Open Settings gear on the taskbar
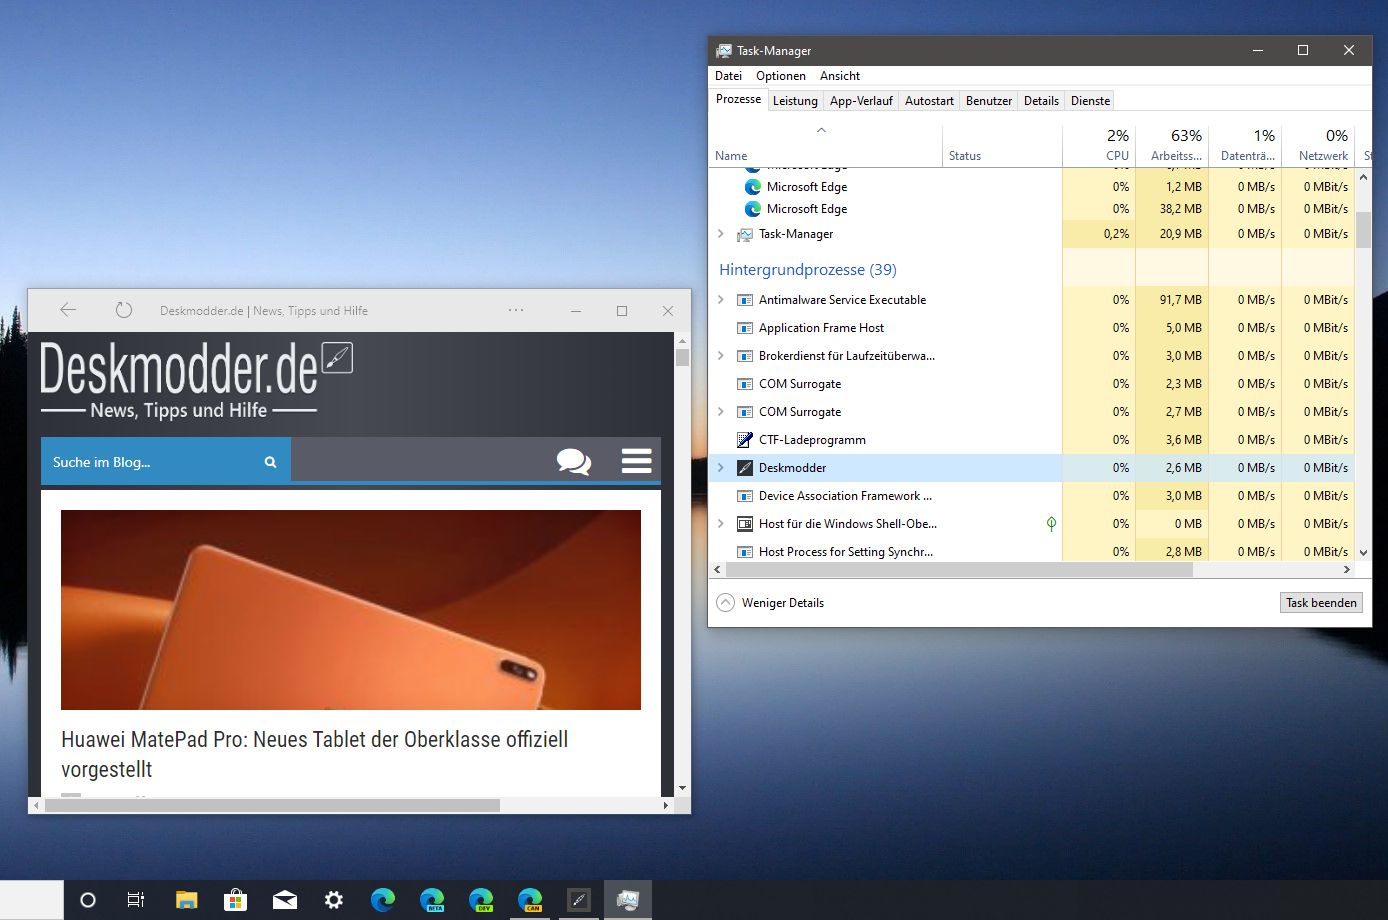 point(334,900)
